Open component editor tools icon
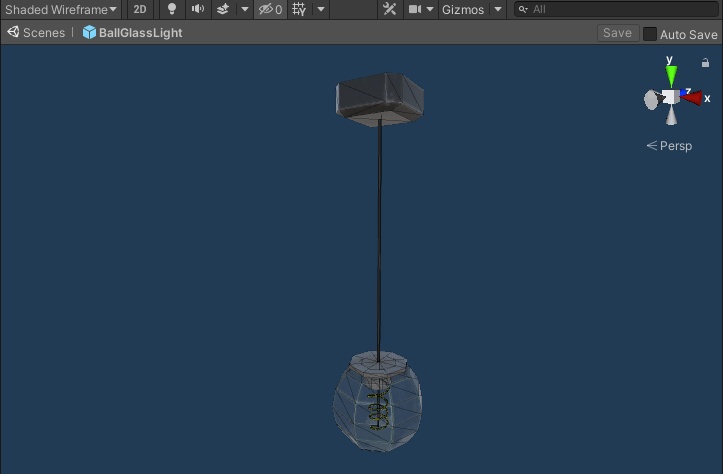 pos(390,9)
